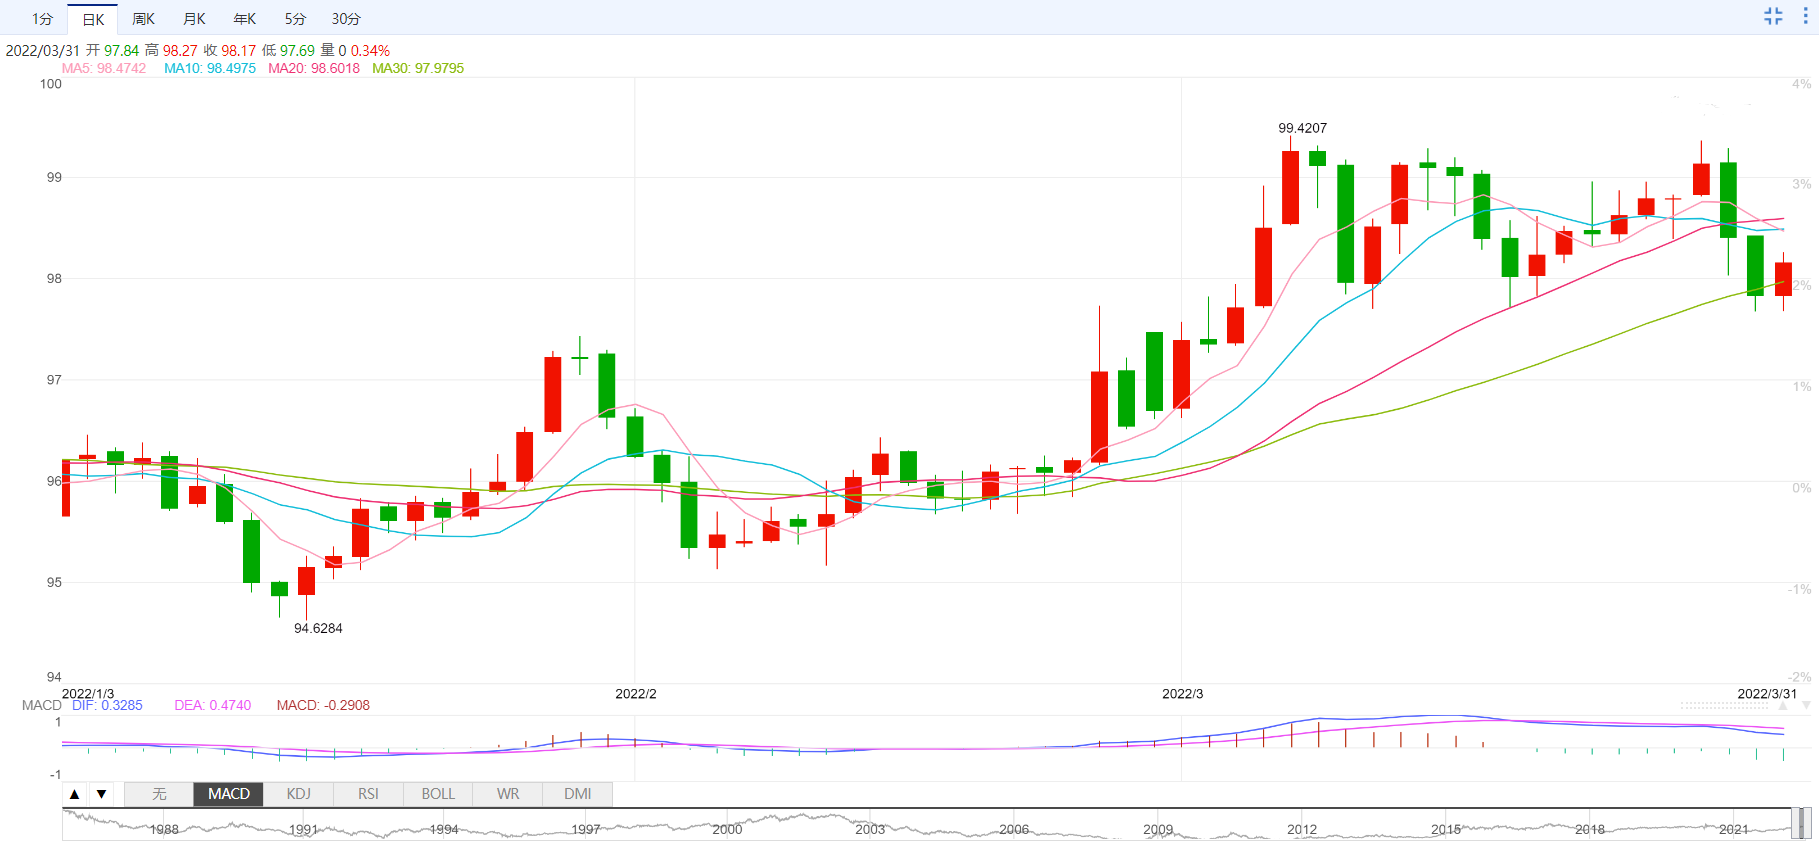The height and width of the screenshot is (855, 1819).
Task: Click the MA30: 97.9795 legend label
Action: coord(418,69)
